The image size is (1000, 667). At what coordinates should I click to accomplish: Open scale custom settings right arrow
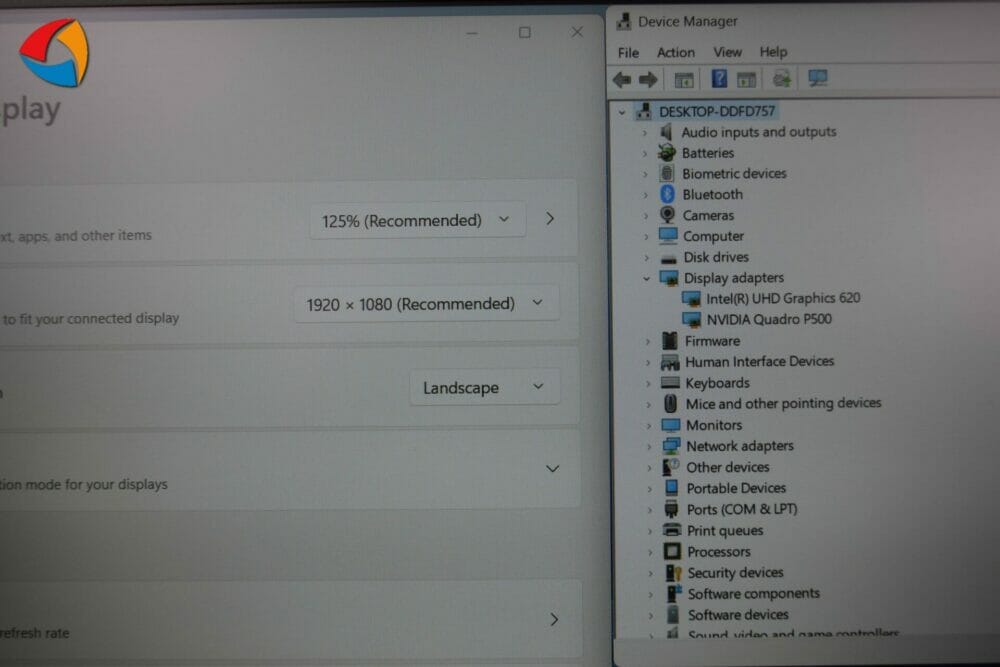[x=550, y=219]
